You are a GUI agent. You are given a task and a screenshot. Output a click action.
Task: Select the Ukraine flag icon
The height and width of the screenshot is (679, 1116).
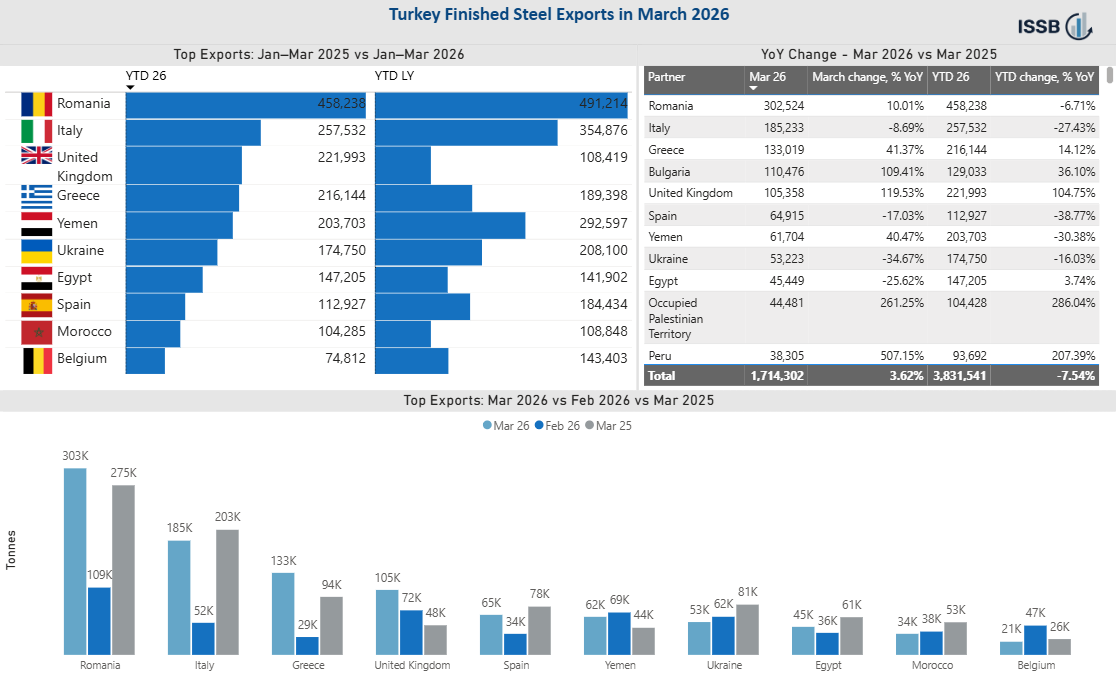click(36, 251)
